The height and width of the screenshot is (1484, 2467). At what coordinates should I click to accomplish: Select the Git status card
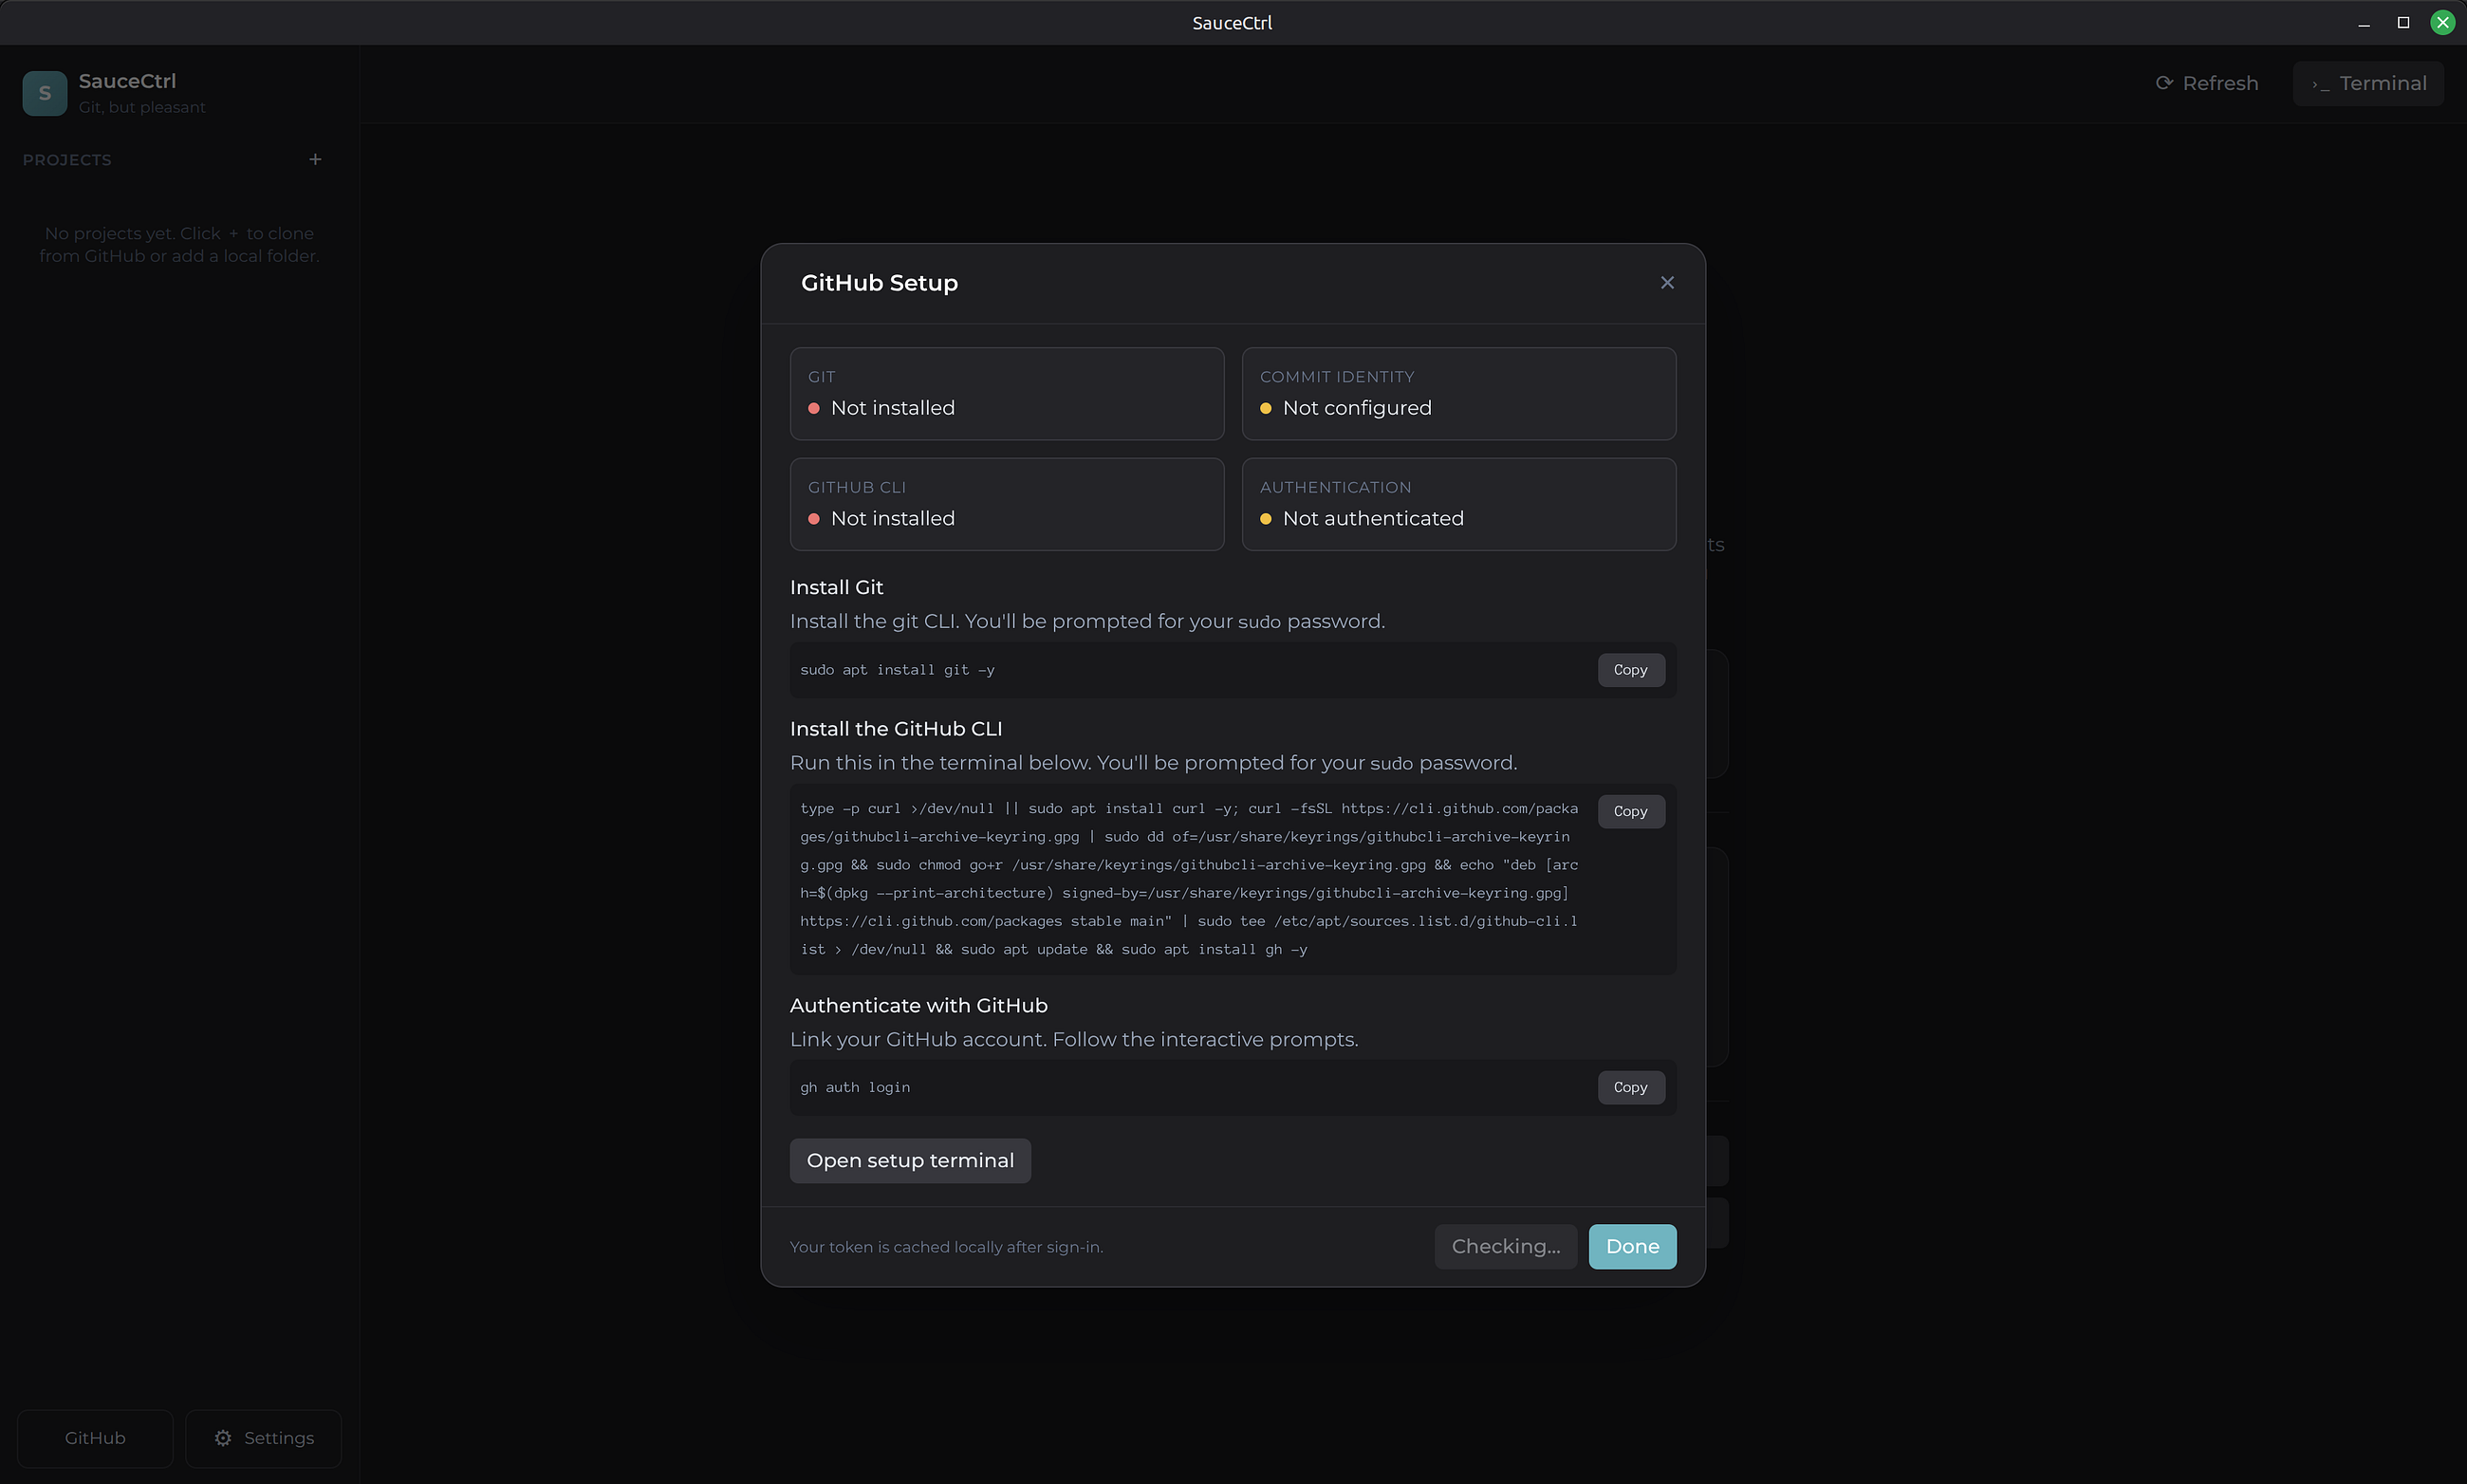pyautogui.click(x=1006, y=393)
